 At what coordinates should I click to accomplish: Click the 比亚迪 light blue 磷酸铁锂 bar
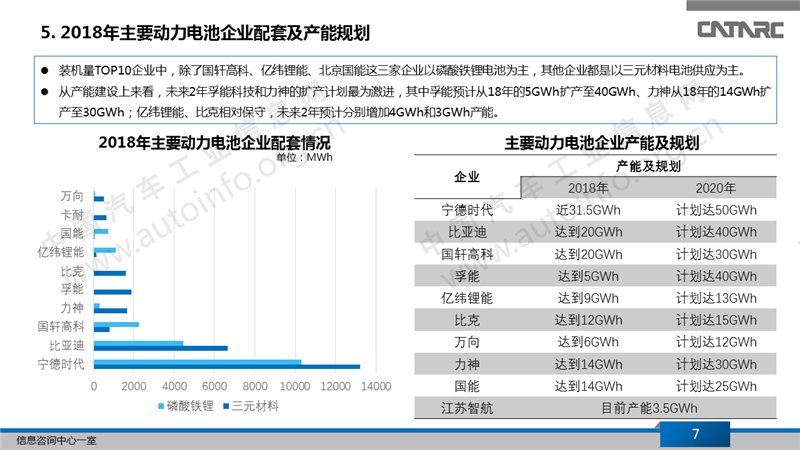[x=138, y=344]
